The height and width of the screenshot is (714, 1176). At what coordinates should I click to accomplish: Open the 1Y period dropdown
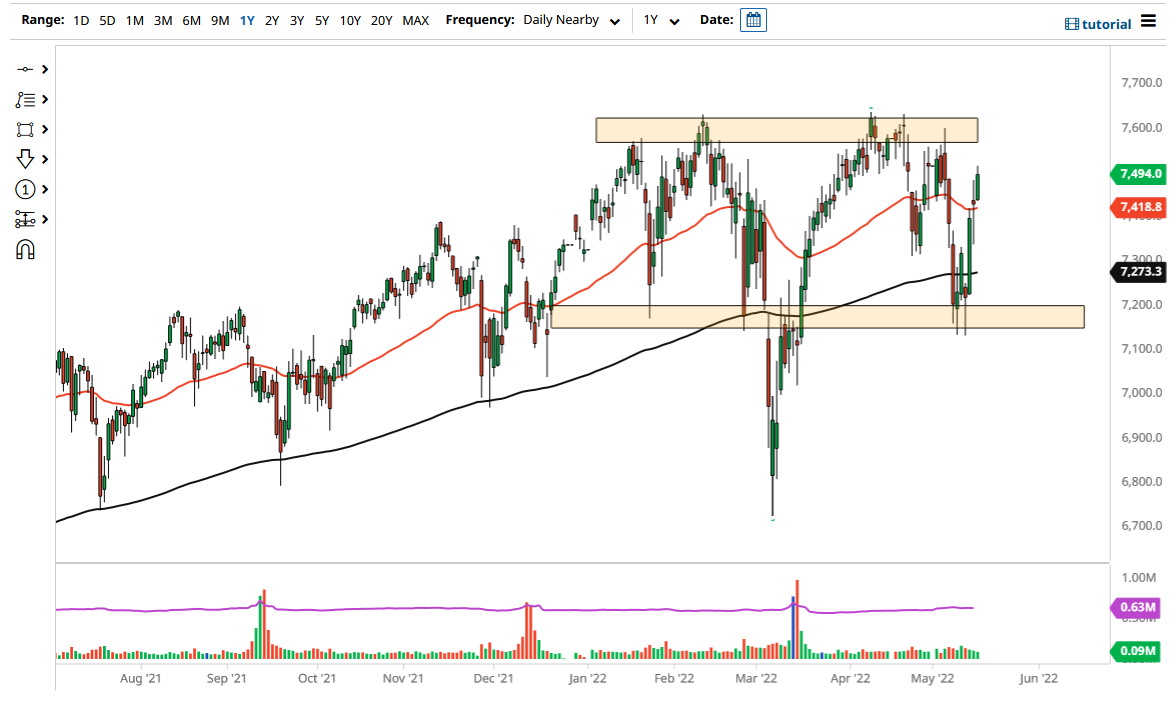click(x=661, y=20)
